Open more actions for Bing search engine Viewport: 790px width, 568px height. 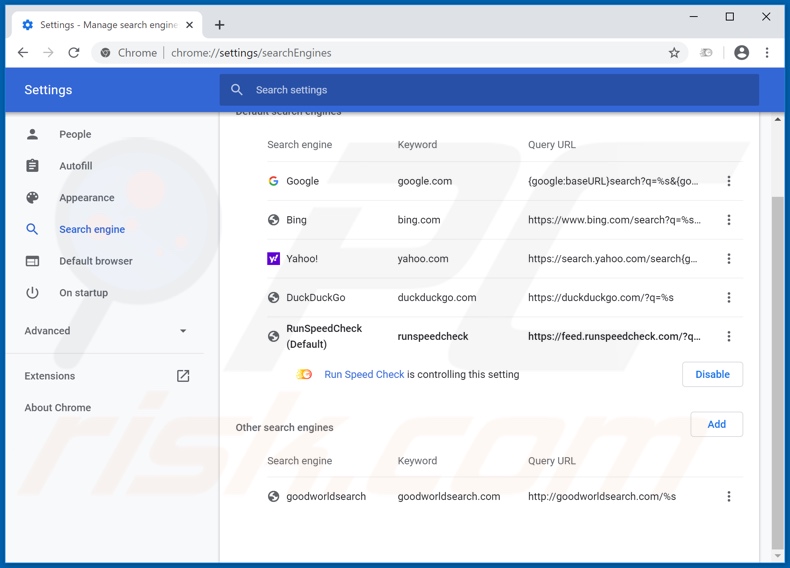point(729,220)
